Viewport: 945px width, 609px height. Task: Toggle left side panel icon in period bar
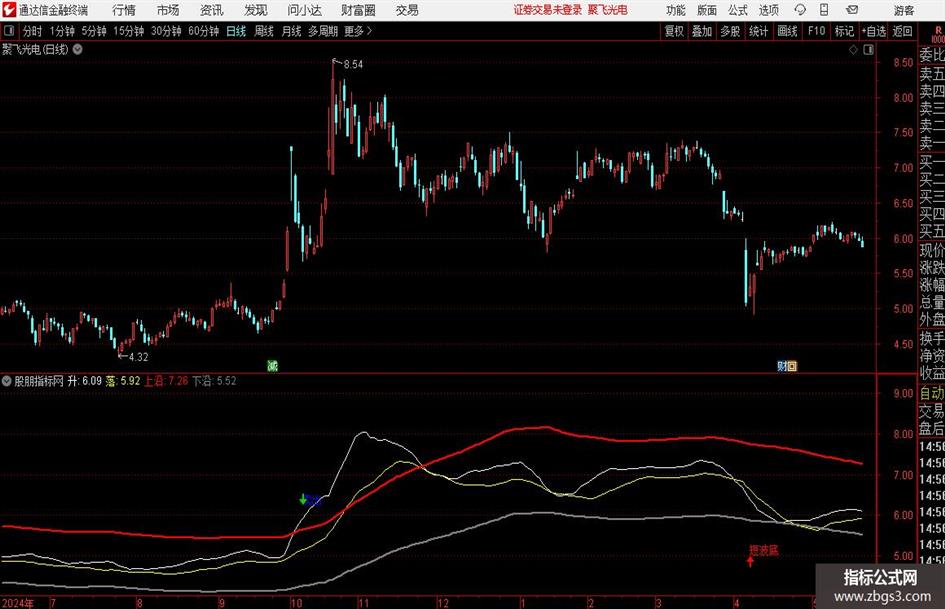[x=9, y=31]
